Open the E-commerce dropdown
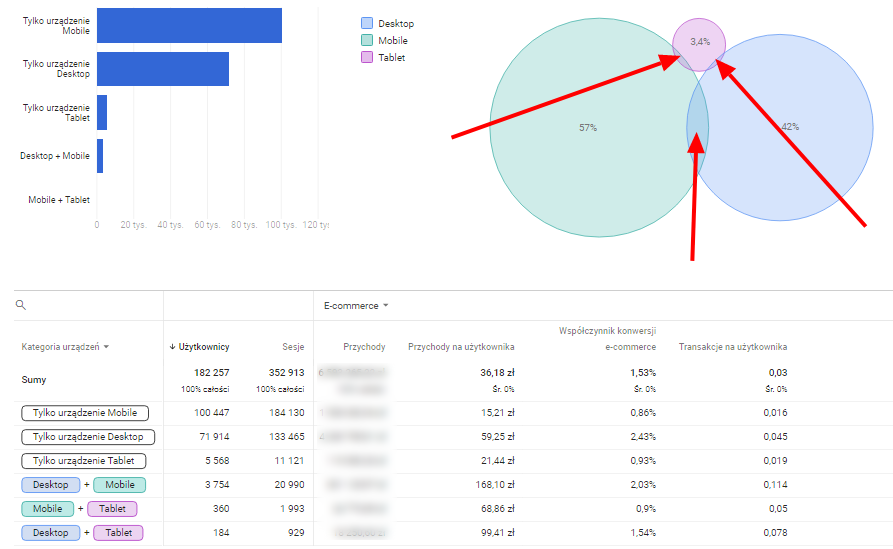Viewport: 893px width, 549px height. coord(356,306)
